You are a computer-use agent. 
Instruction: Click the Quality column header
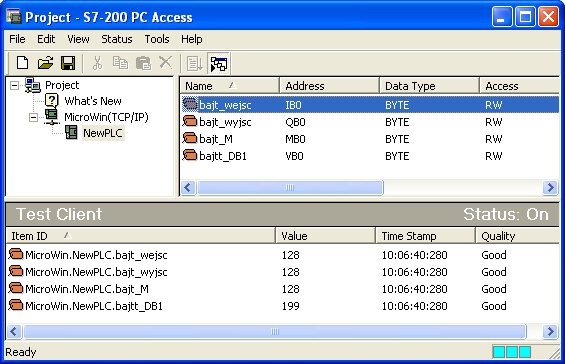click(x=517, y=236)
